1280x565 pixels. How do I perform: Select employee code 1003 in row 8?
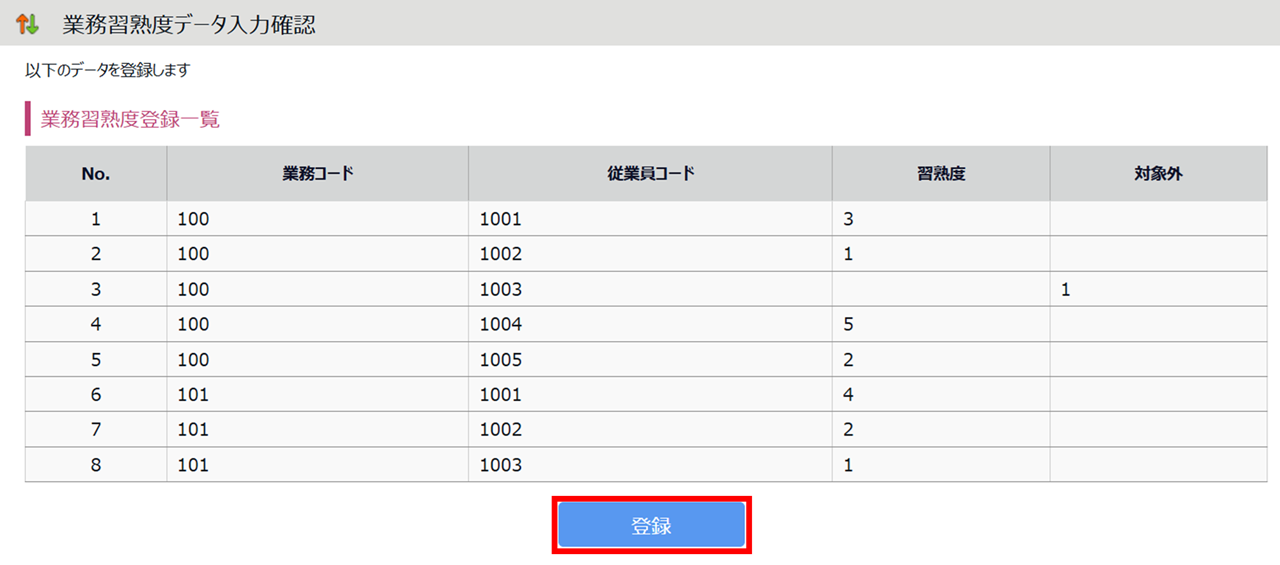(x=501, y=465)
